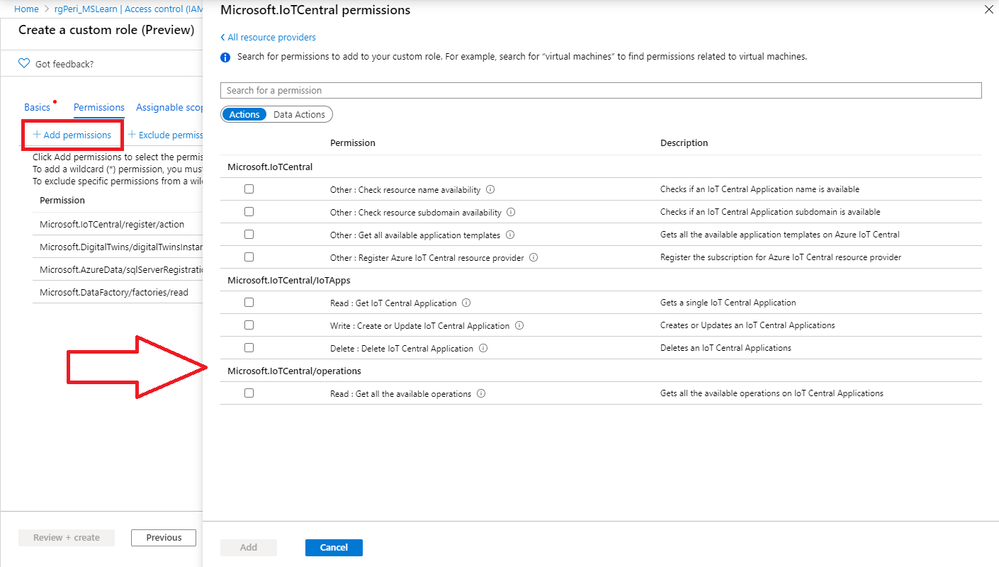Switch to the Basics tab

37,107
